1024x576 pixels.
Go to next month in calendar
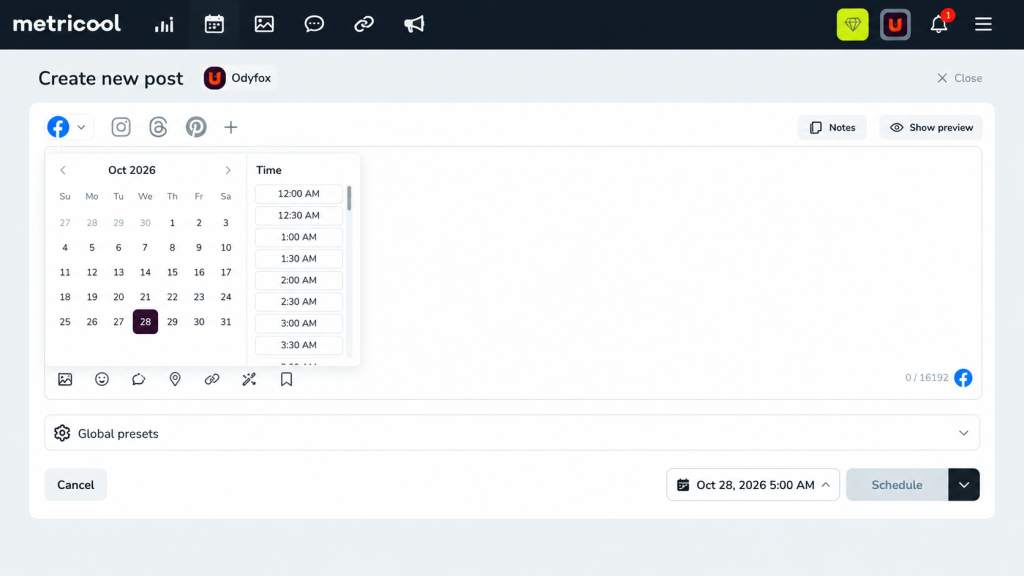tap(228, 170)
